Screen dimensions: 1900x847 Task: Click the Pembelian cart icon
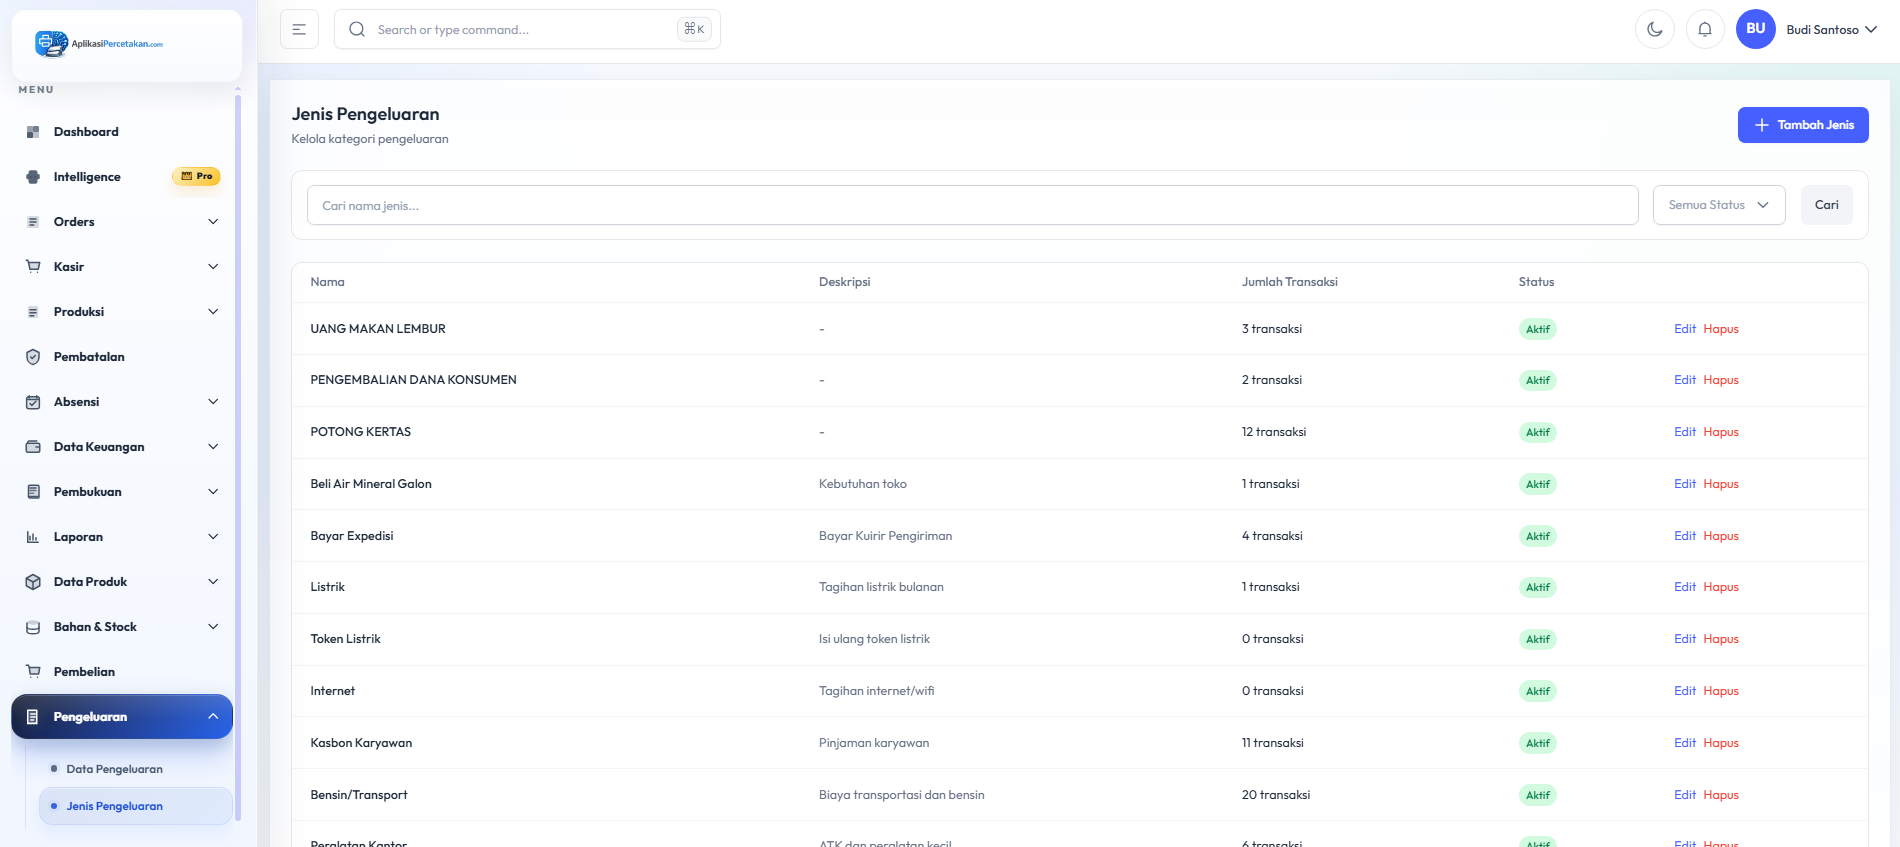(x=33, y=672)
